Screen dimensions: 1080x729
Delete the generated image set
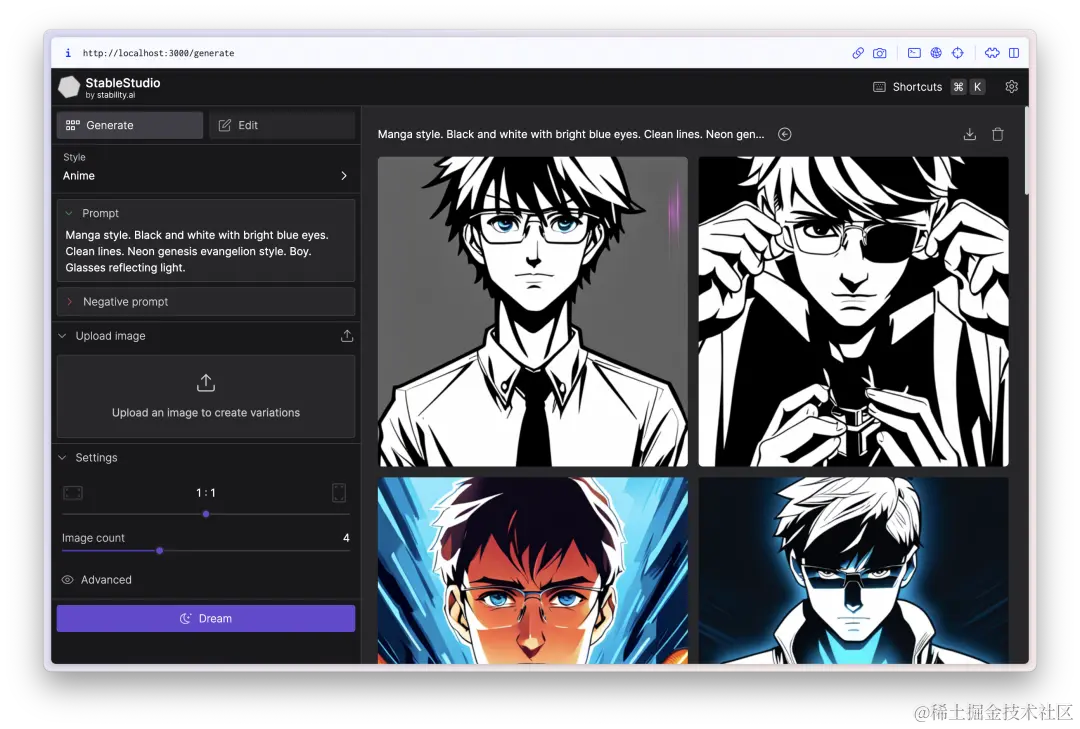point(997,134)
